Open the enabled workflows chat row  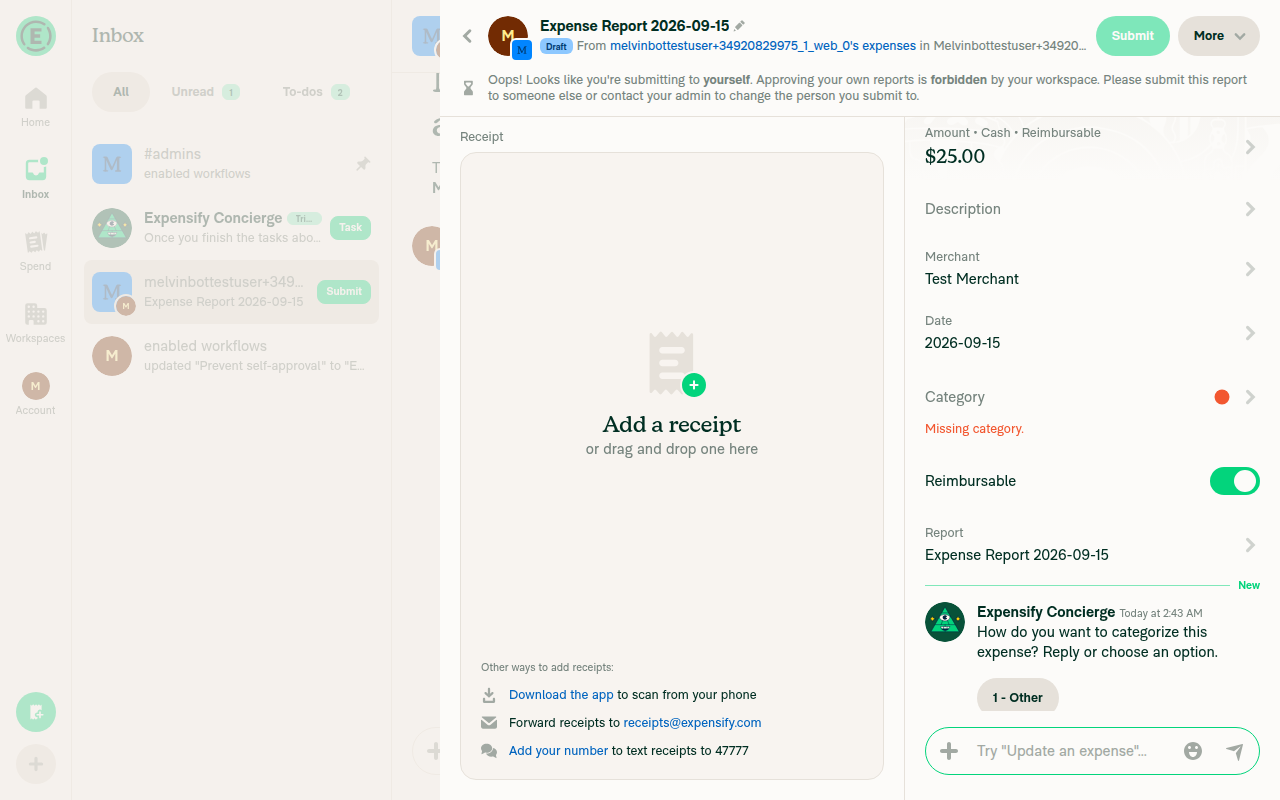point(231,356)
